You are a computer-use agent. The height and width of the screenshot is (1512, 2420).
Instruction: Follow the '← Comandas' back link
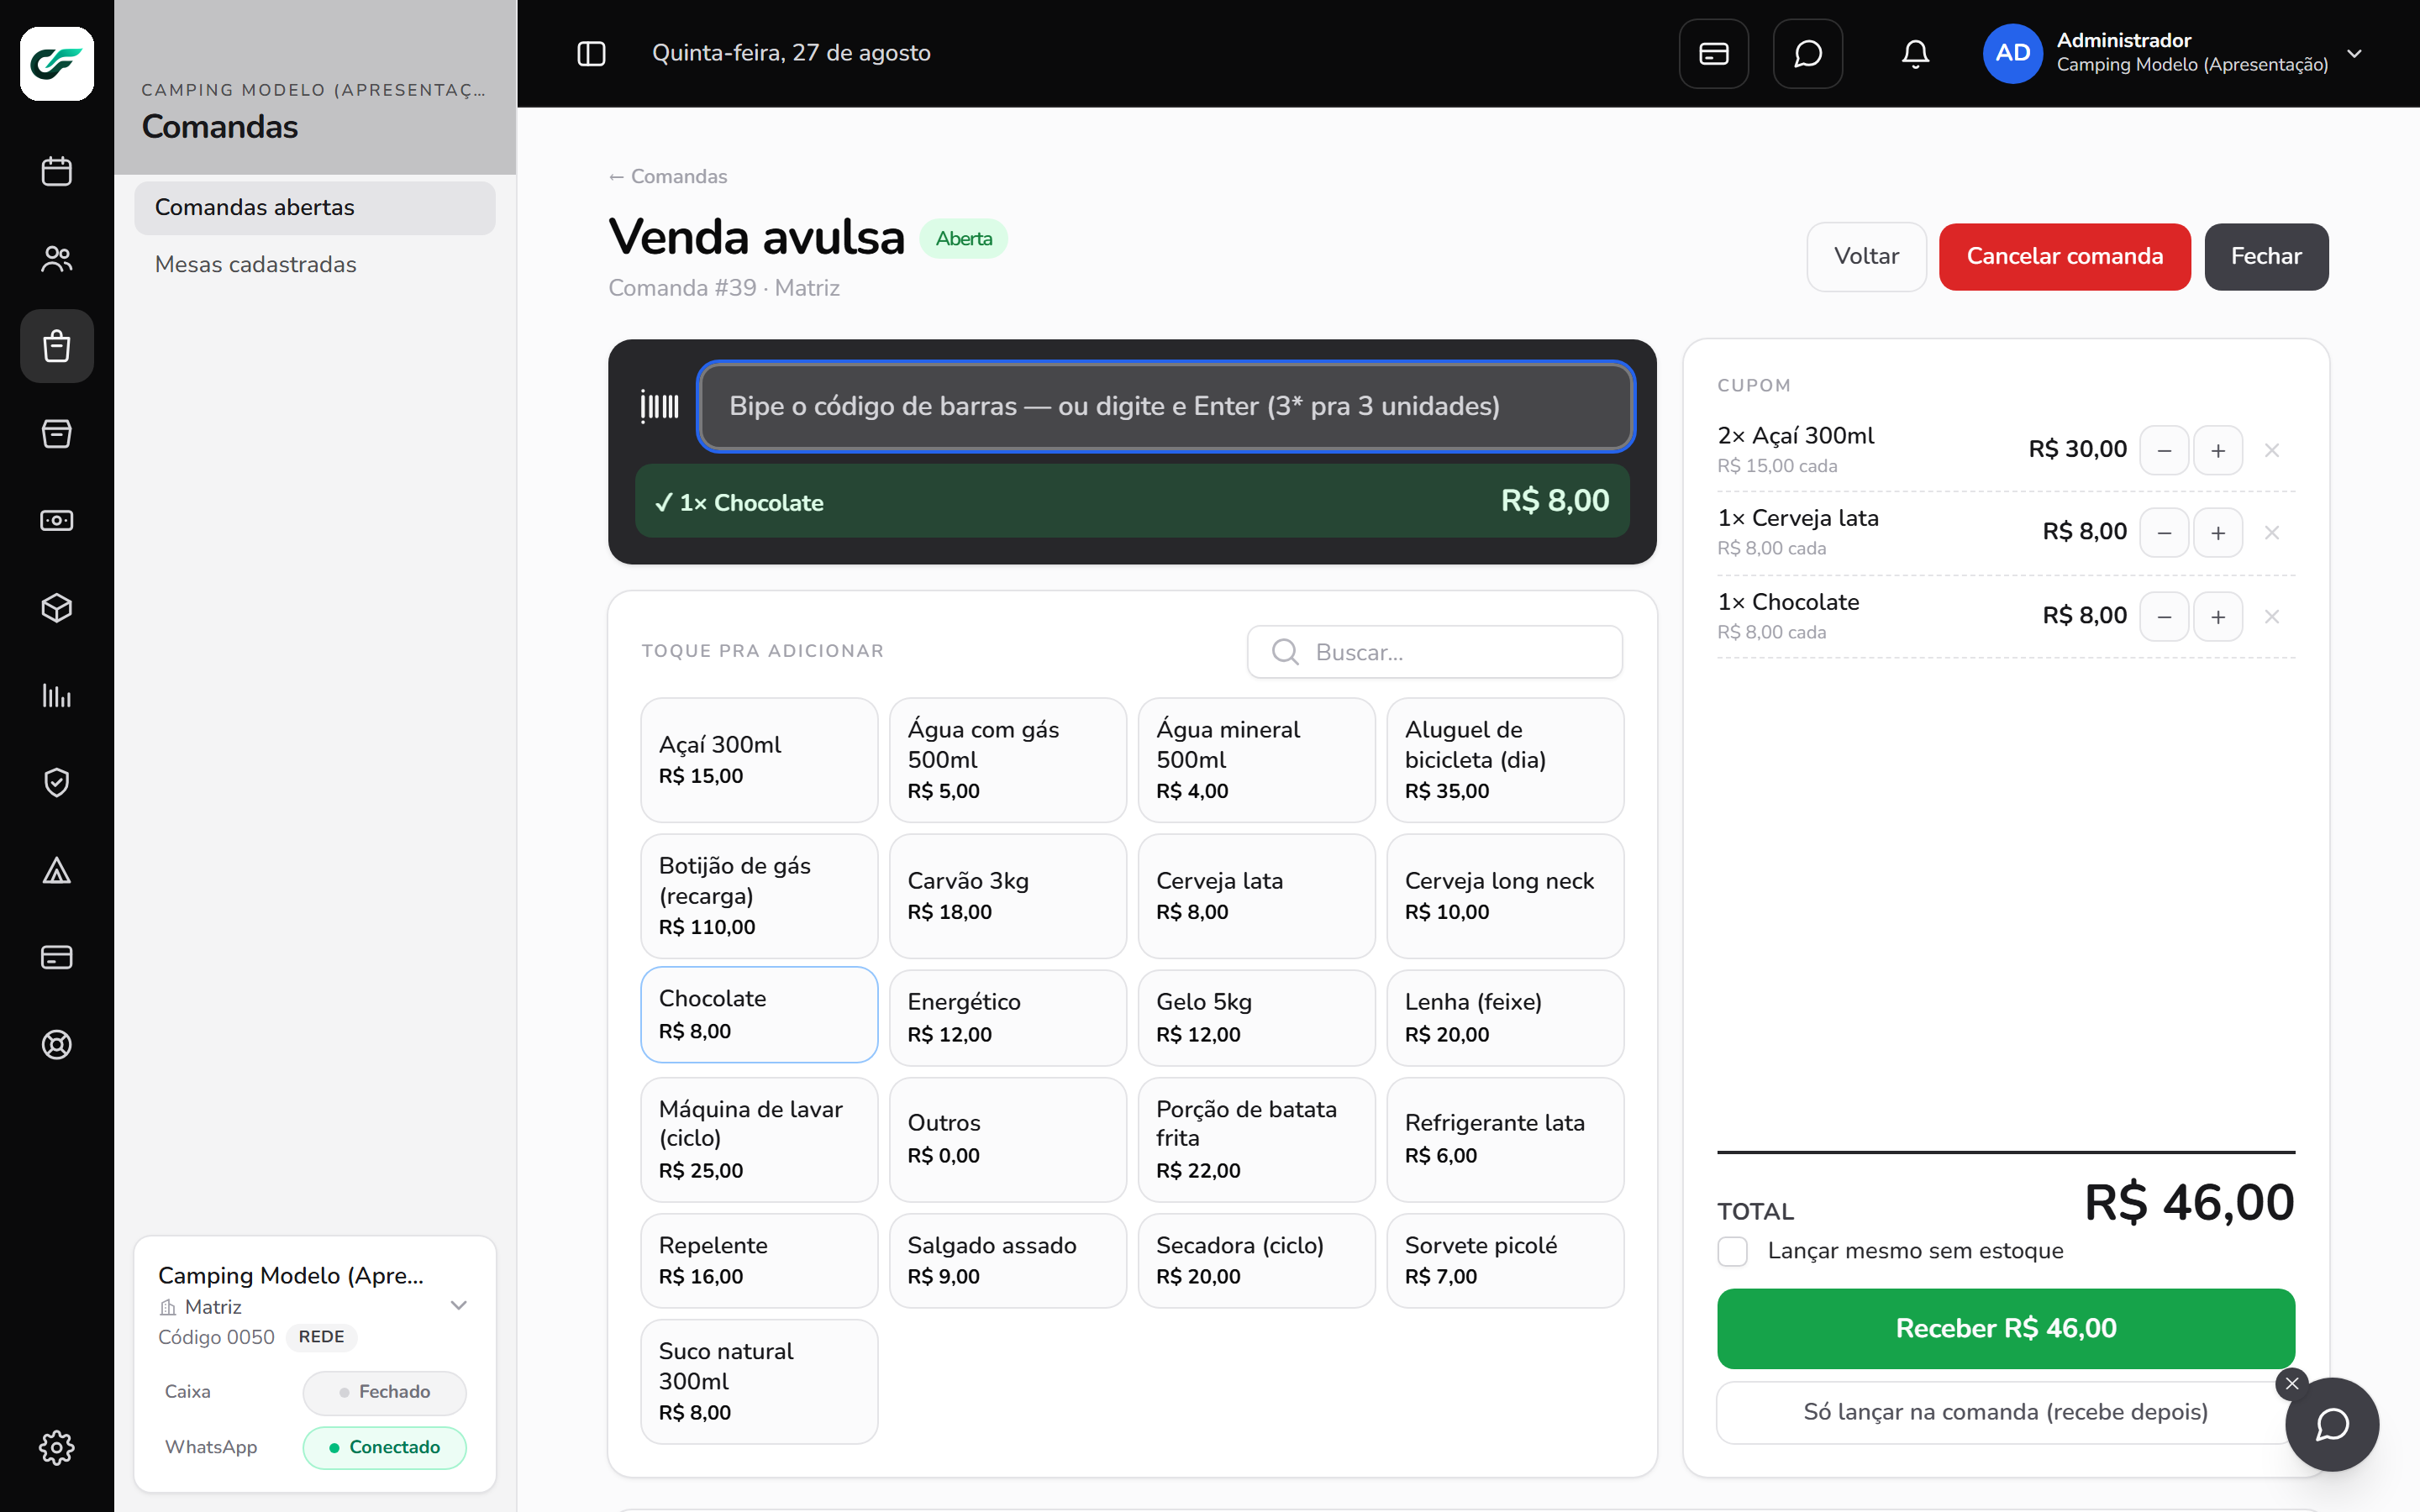[668, 176]
